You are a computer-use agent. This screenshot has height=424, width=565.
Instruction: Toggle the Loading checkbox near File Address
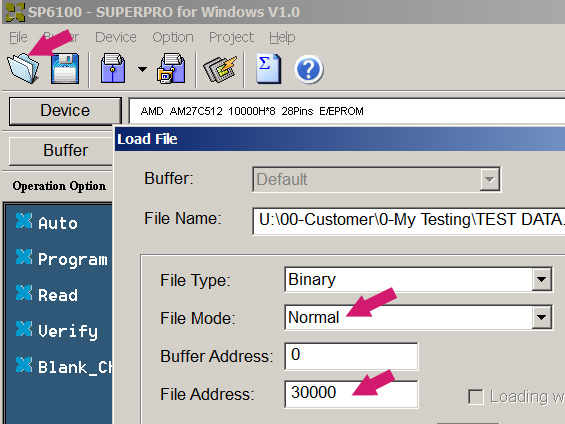click(476, 397)
